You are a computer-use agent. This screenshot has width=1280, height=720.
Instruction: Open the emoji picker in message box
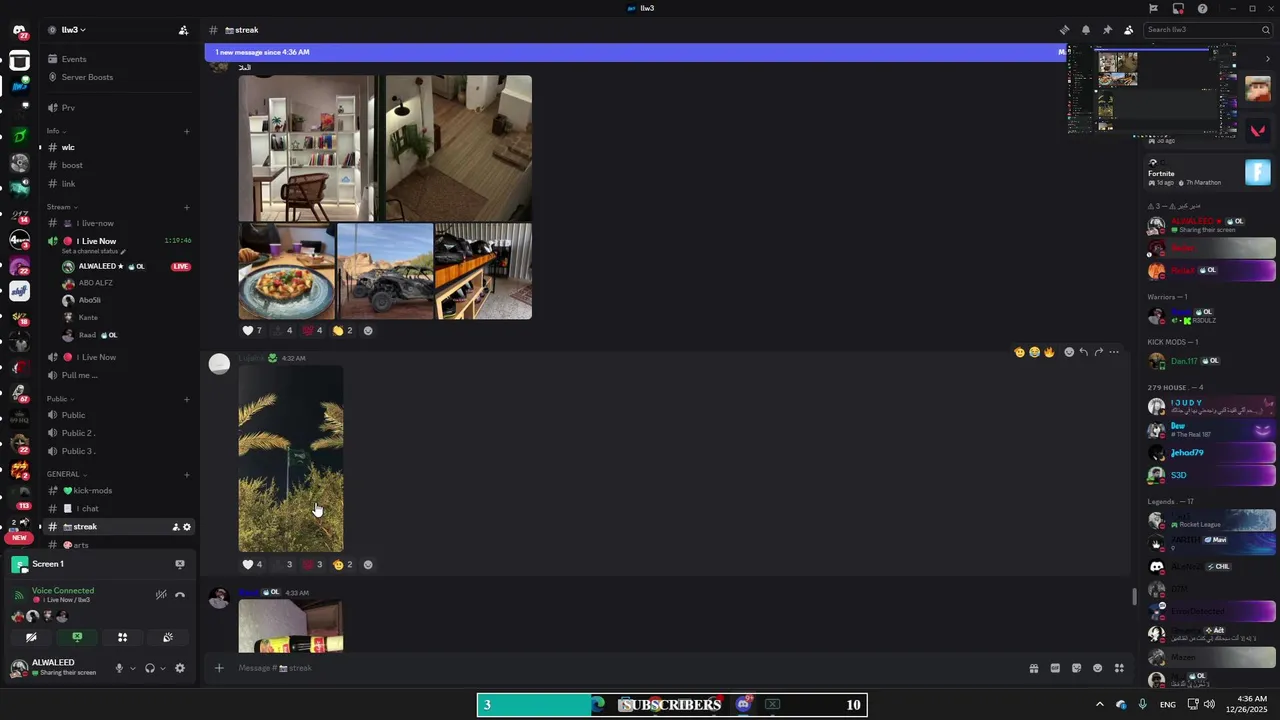pyautogui.click(x=1098, y=668)
